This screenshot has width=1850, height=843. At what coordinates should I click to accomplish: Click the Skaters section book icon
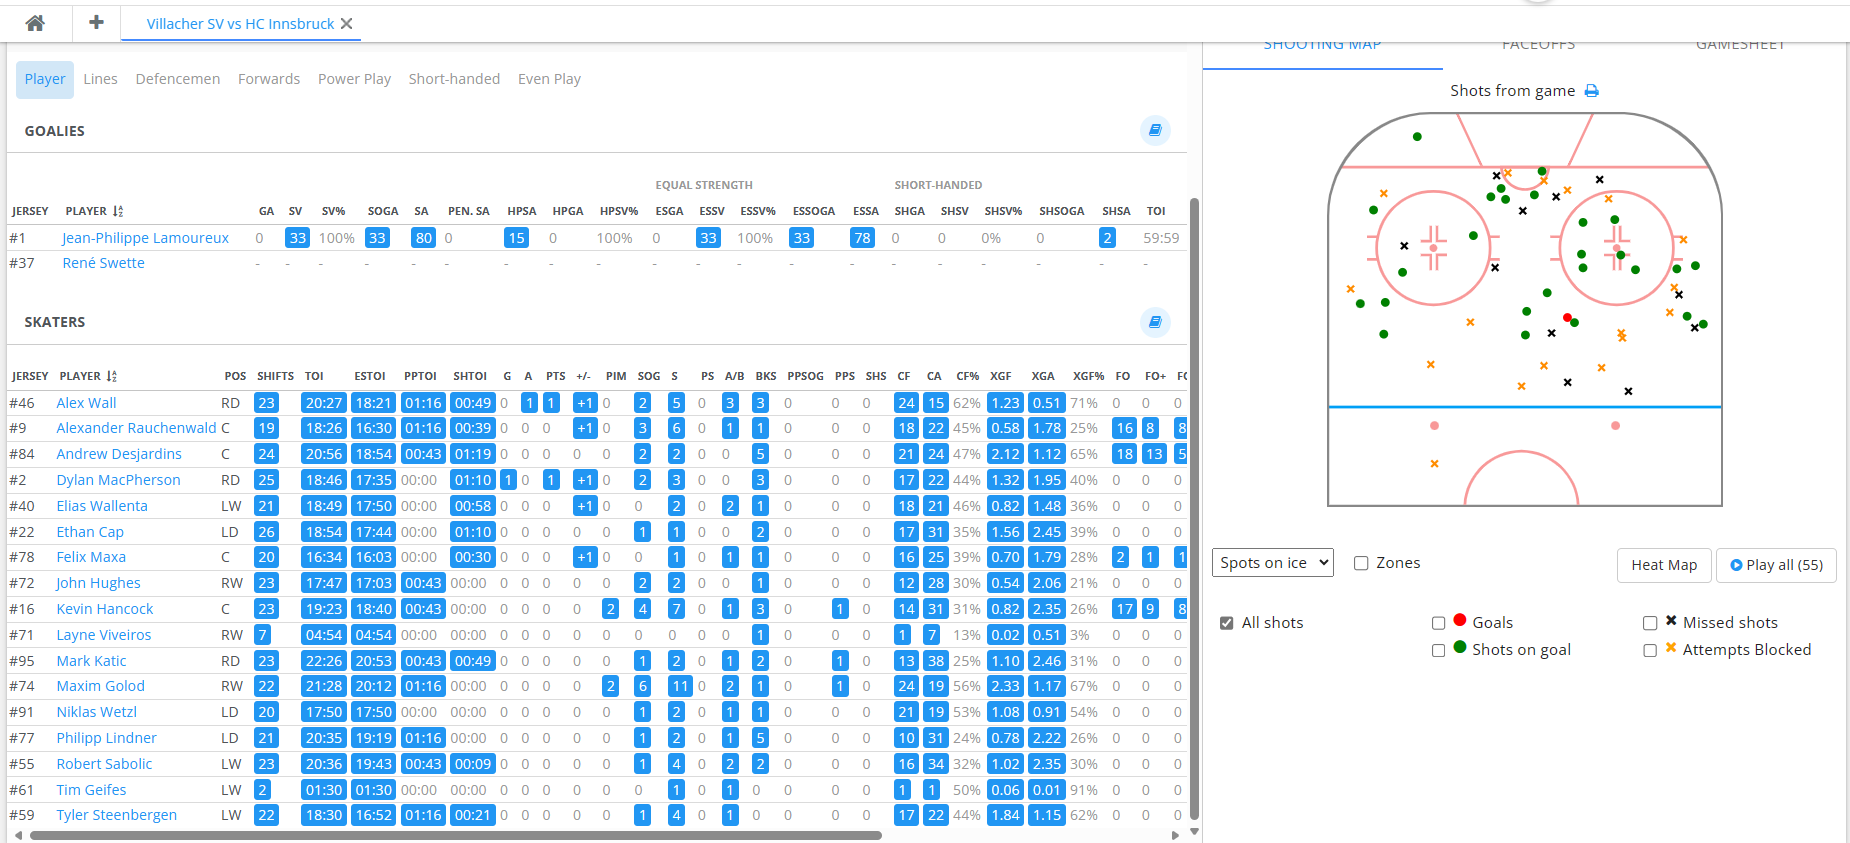(1155, 322)
